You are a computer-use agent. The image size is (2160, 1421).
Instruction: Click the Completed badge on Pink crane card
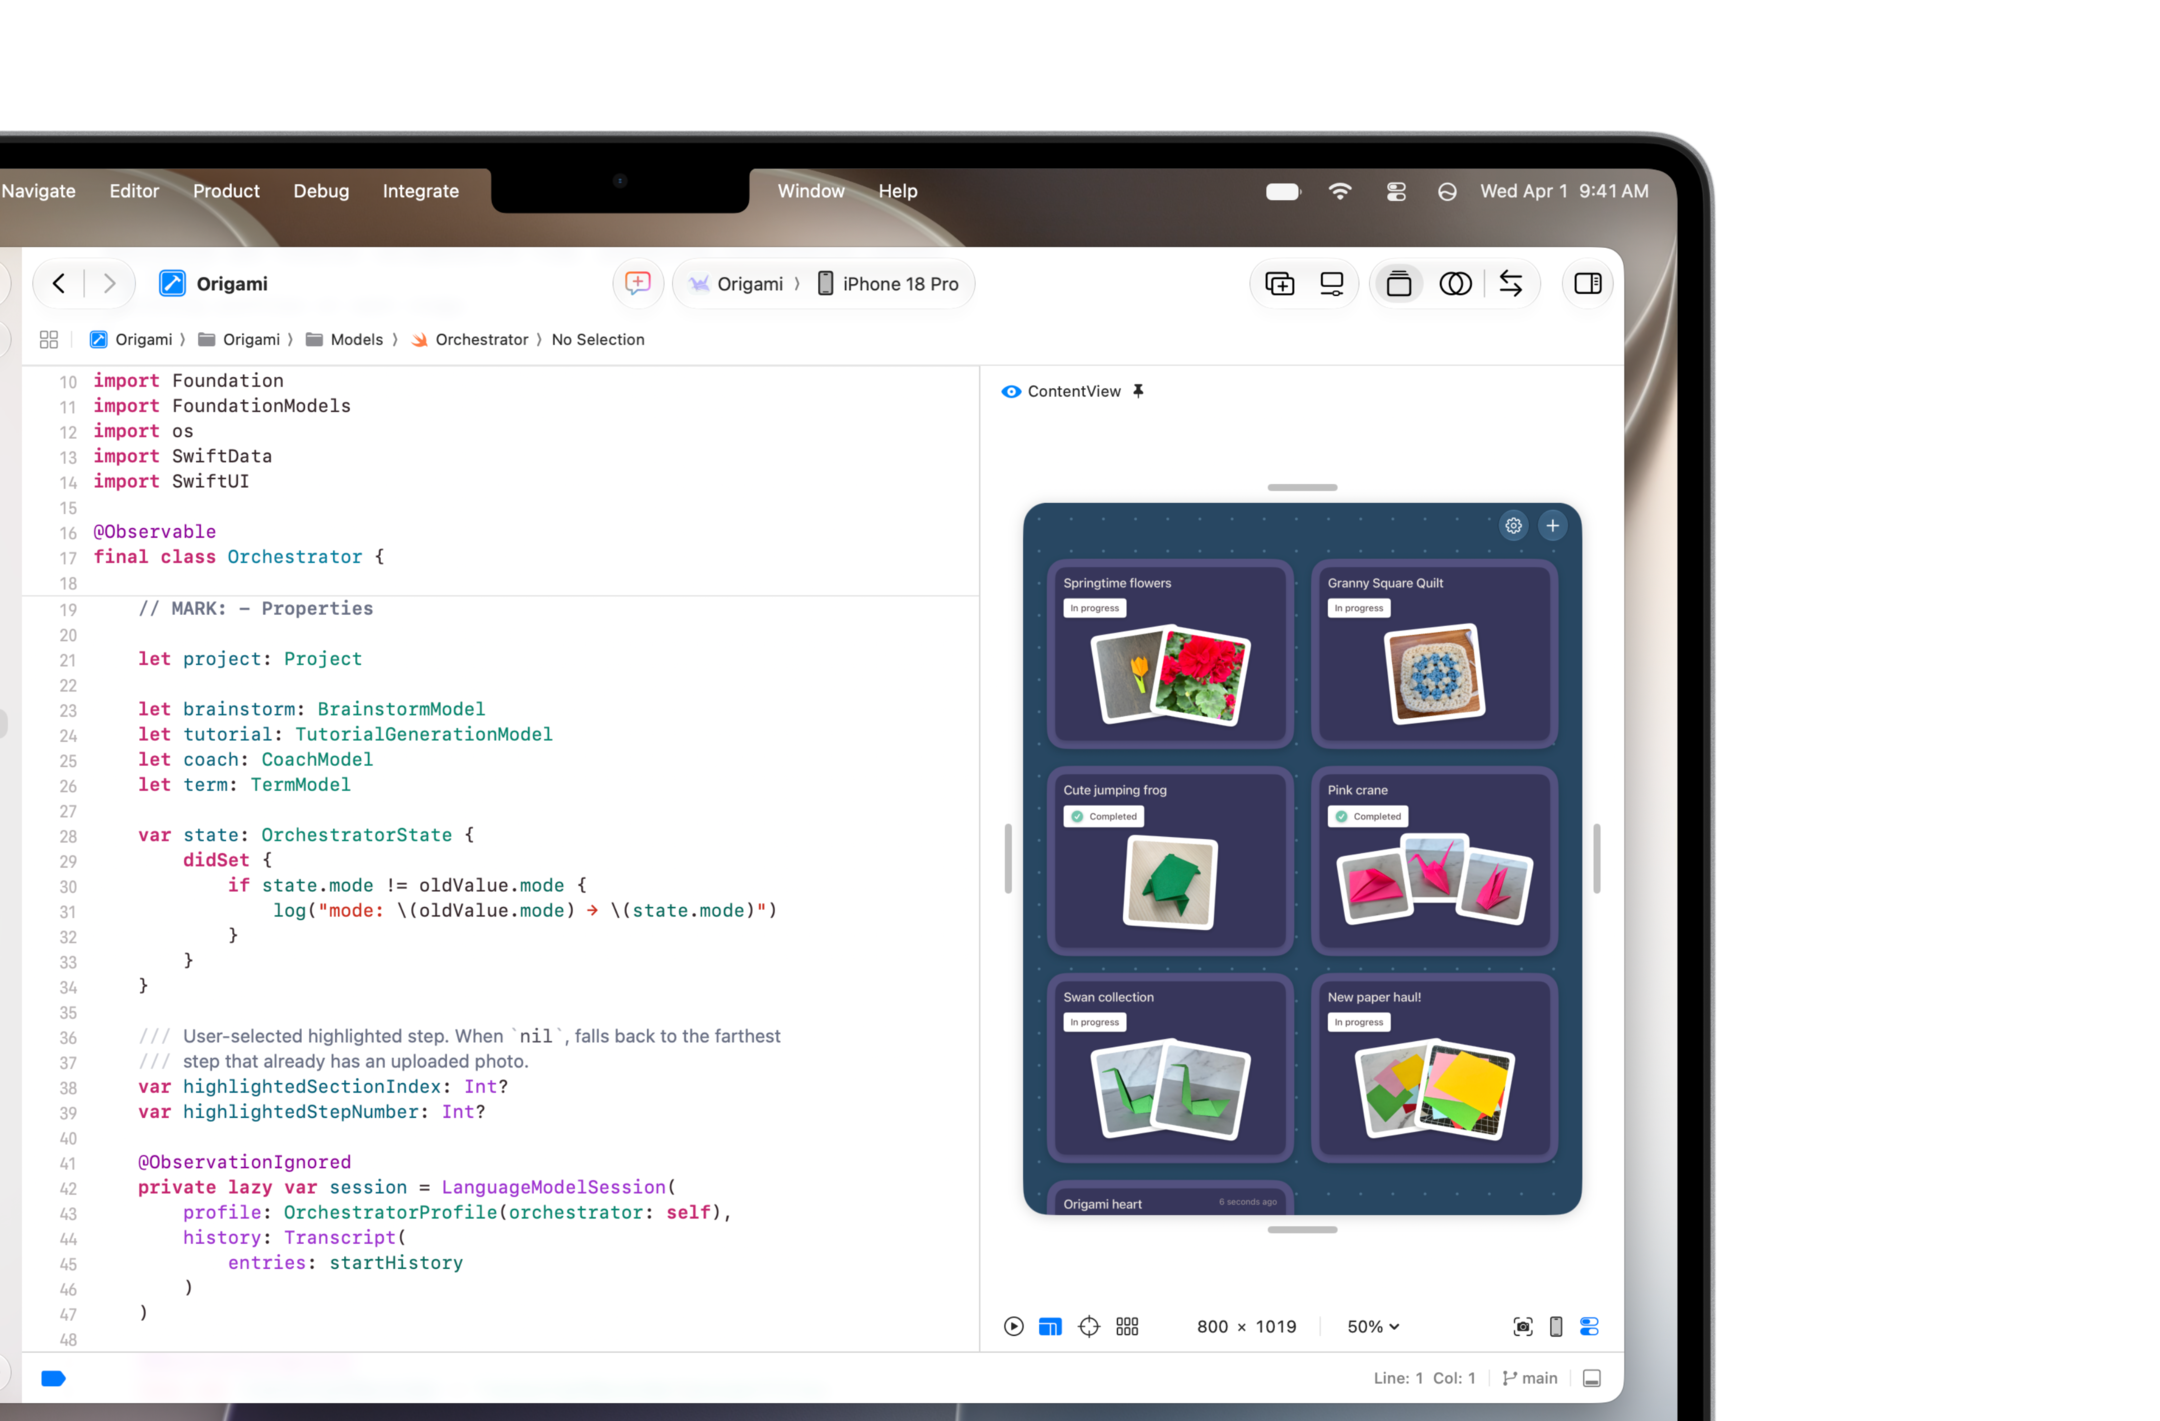1367,816
